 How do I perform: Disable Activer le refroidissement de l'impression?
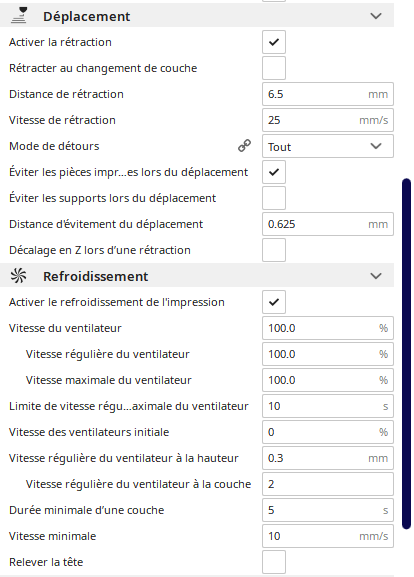click(274, 302)
